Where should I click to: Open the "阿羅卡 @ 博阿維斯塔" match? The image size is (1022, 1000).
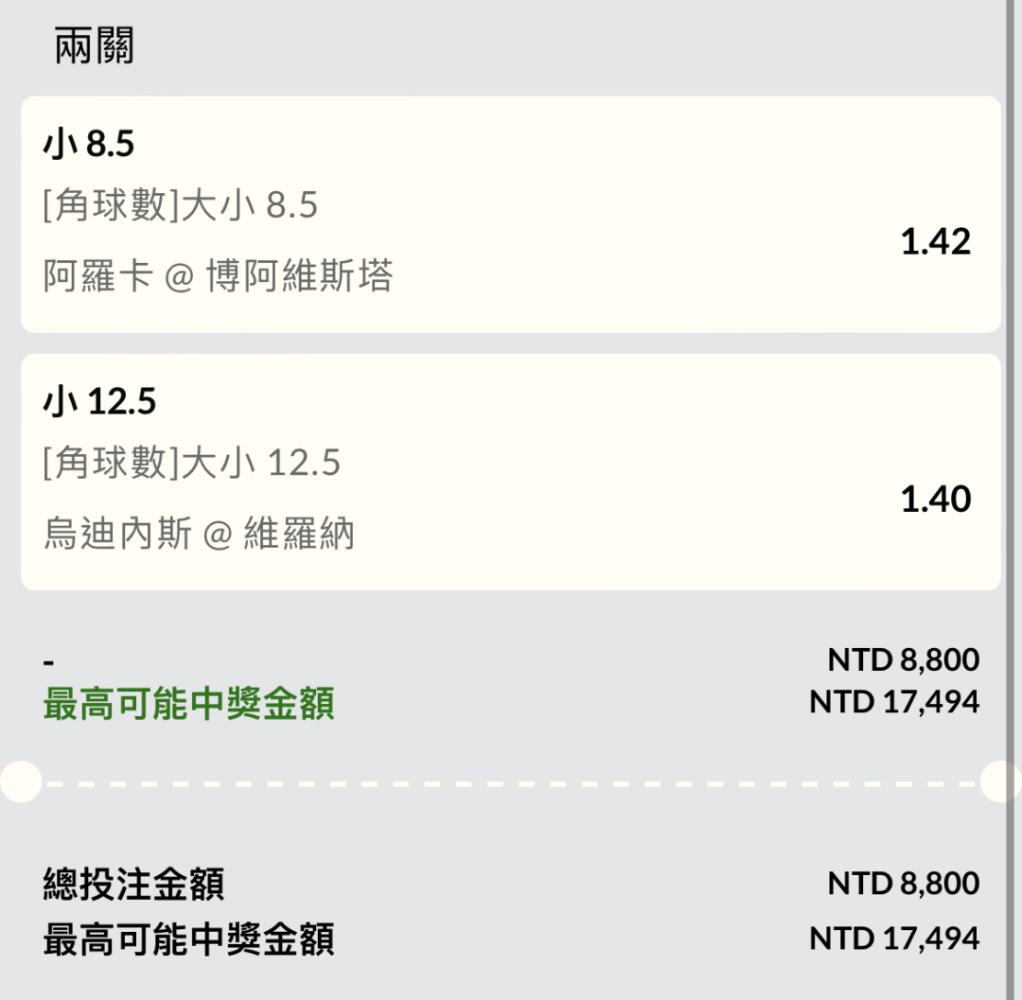[218, 276]
